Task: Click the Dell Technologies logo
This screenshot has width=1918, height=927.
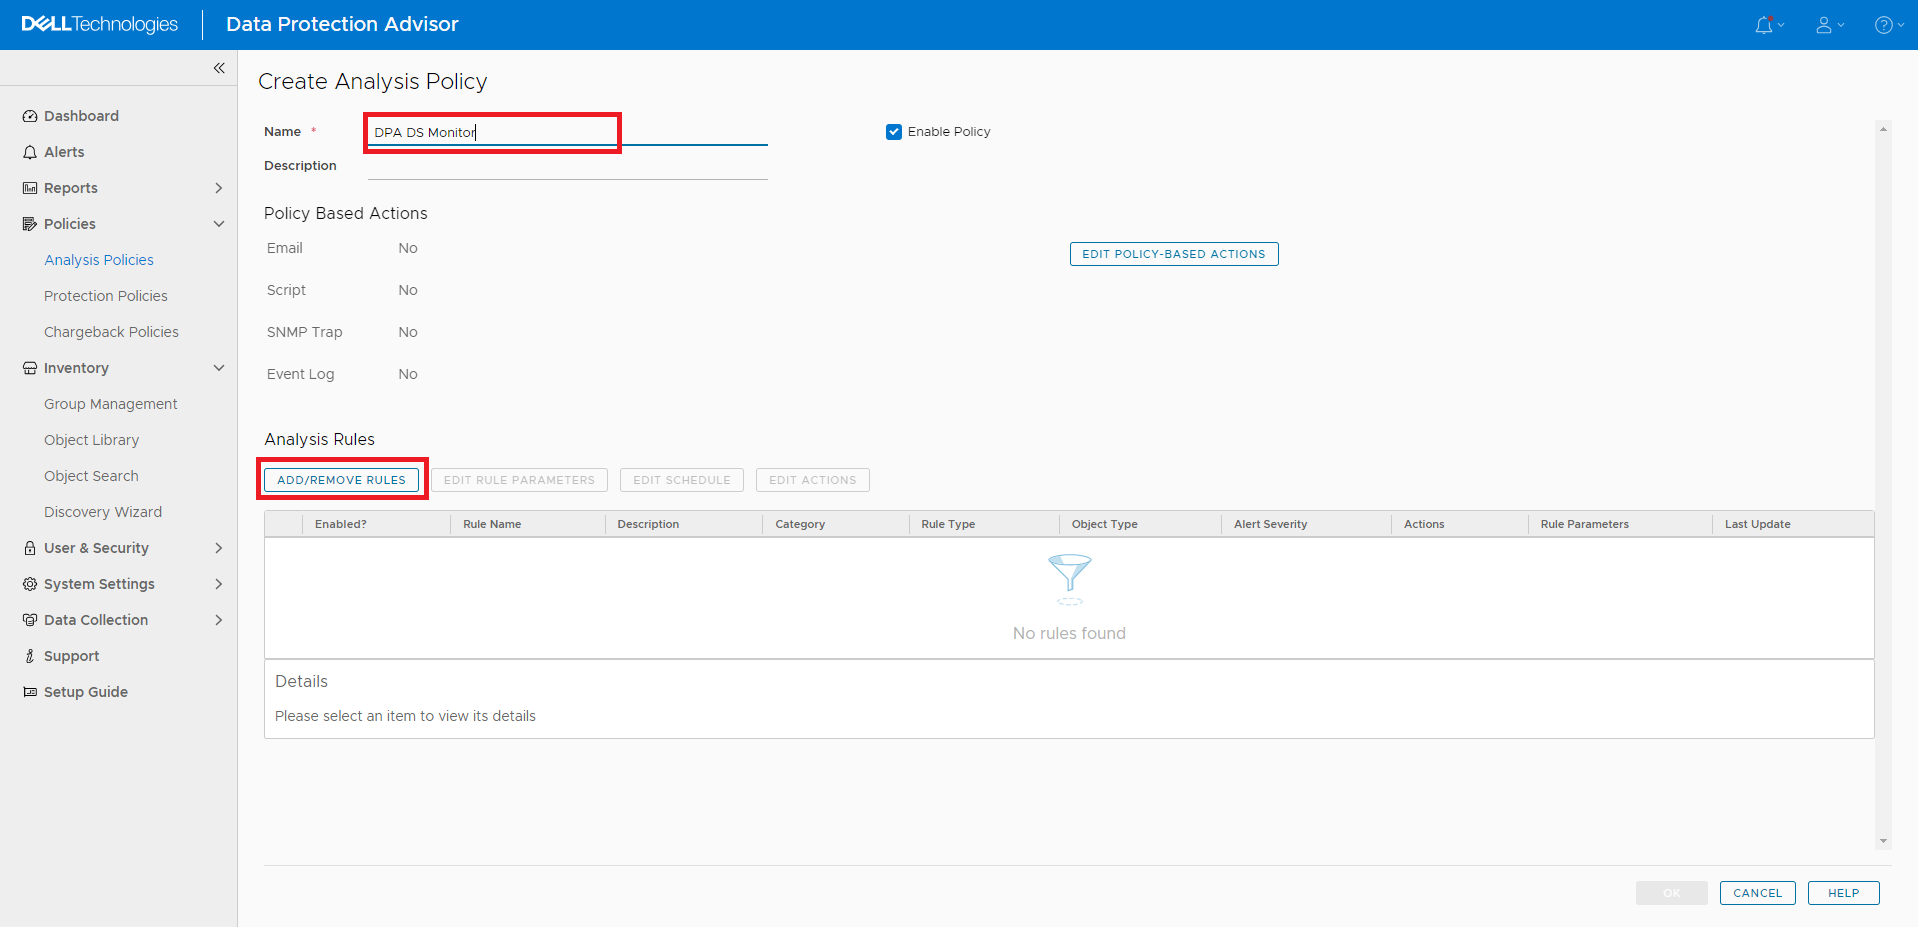Action: 97,24
